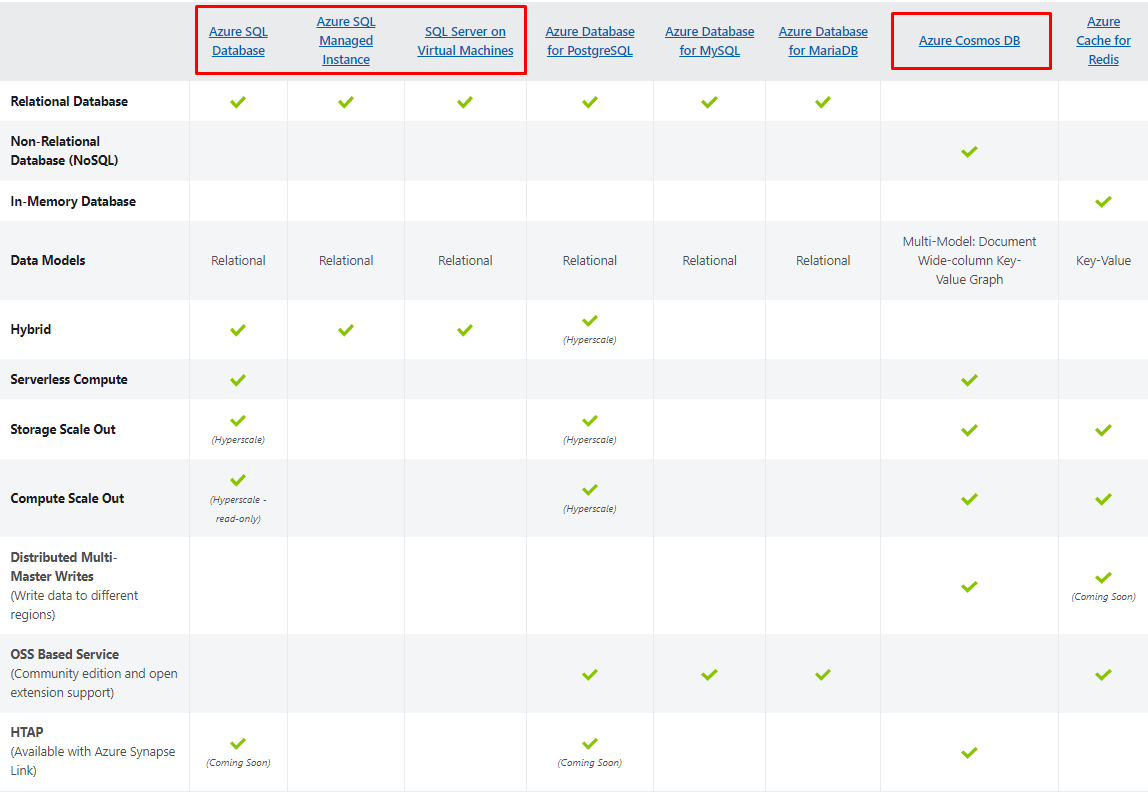Click OSS Based Service checkmark for MySQL
Viewport: 1148px width, 792px height.
click(709, 675)
